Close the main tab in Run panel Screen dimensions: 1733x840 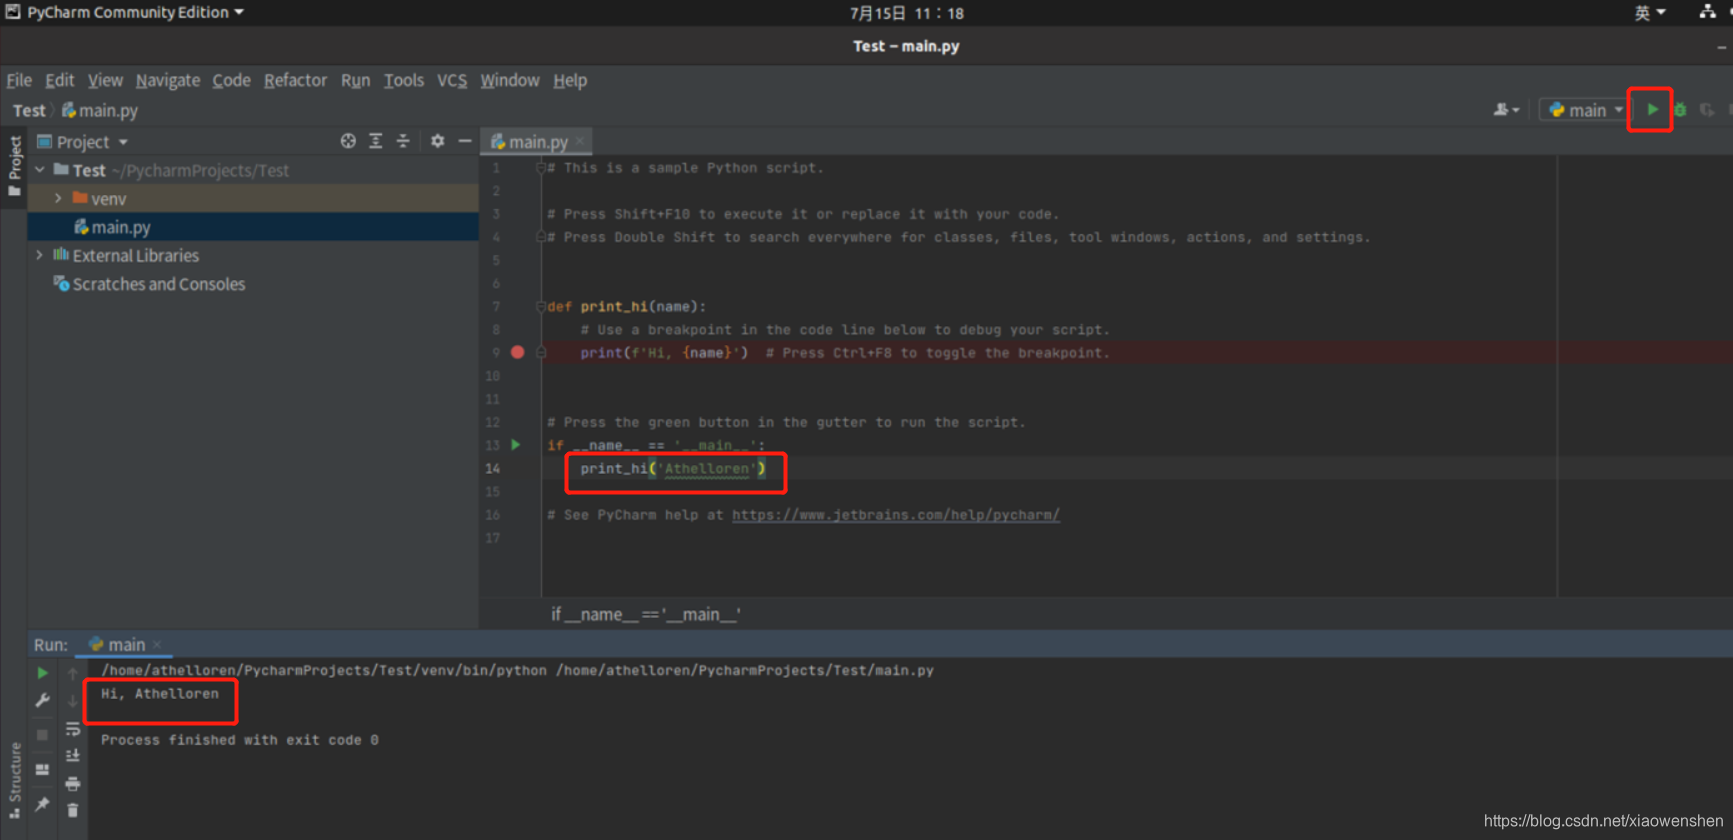pyautogui.click(x=157, y=645)
